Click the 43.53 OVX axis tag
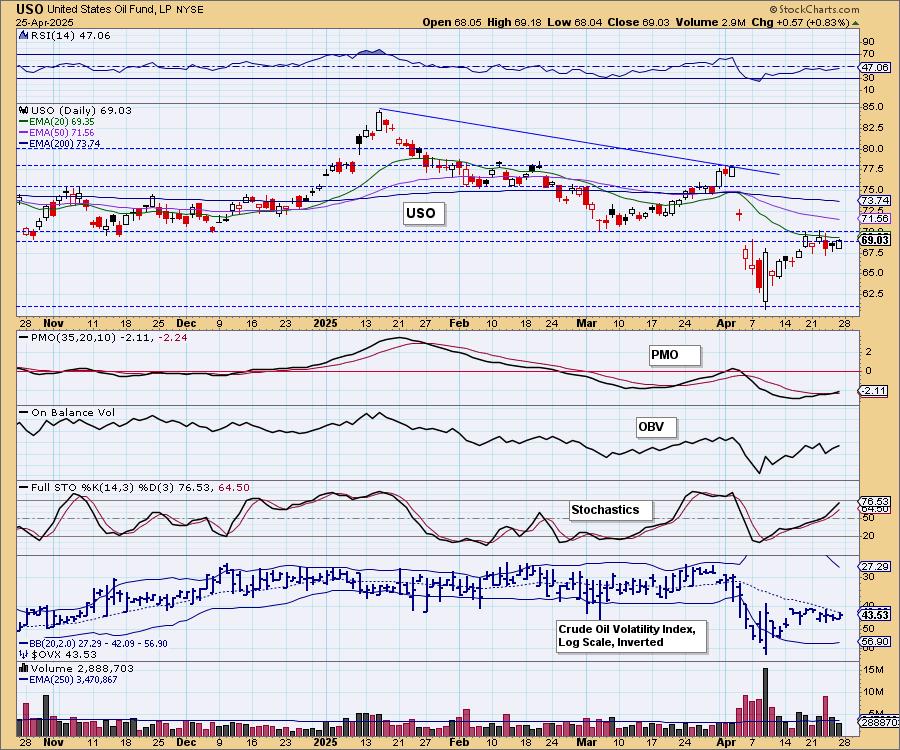 [874, 615]
